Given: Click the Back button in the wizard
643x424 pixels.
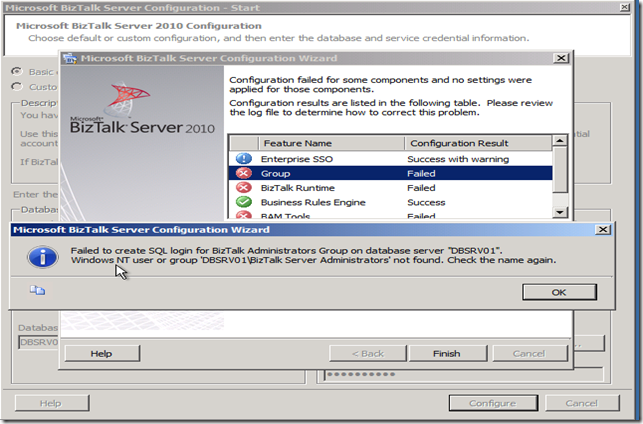Looking at the screenshot, I should coord(368,353).
